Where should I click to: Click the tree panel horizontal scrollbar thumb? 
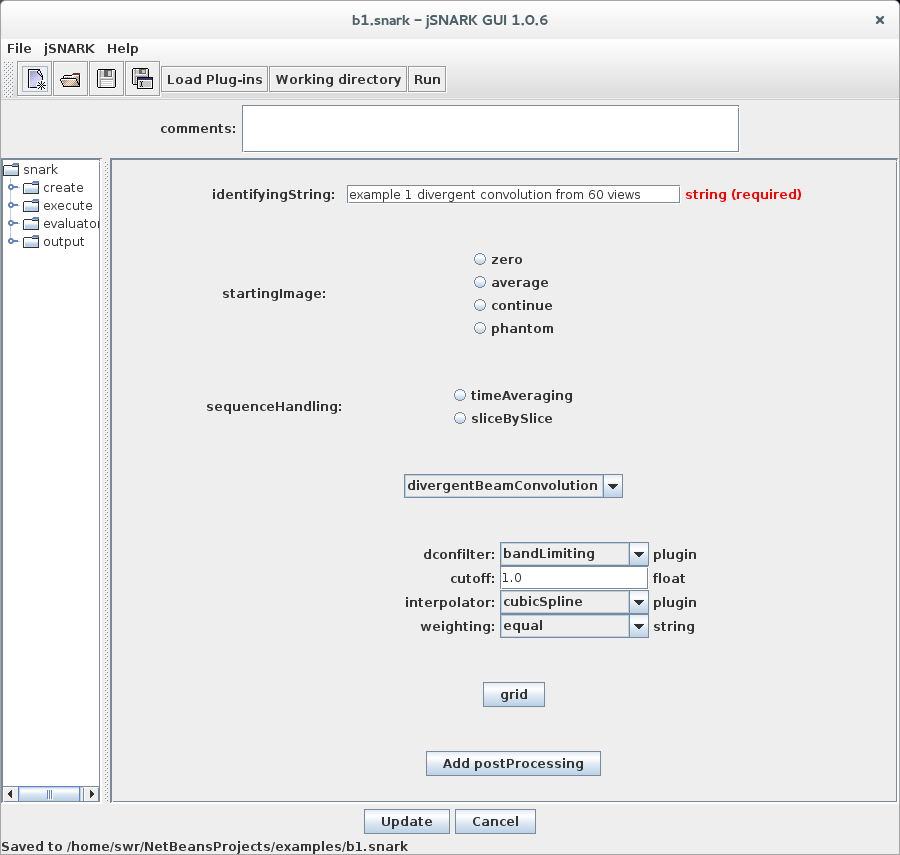coord(49,794)
